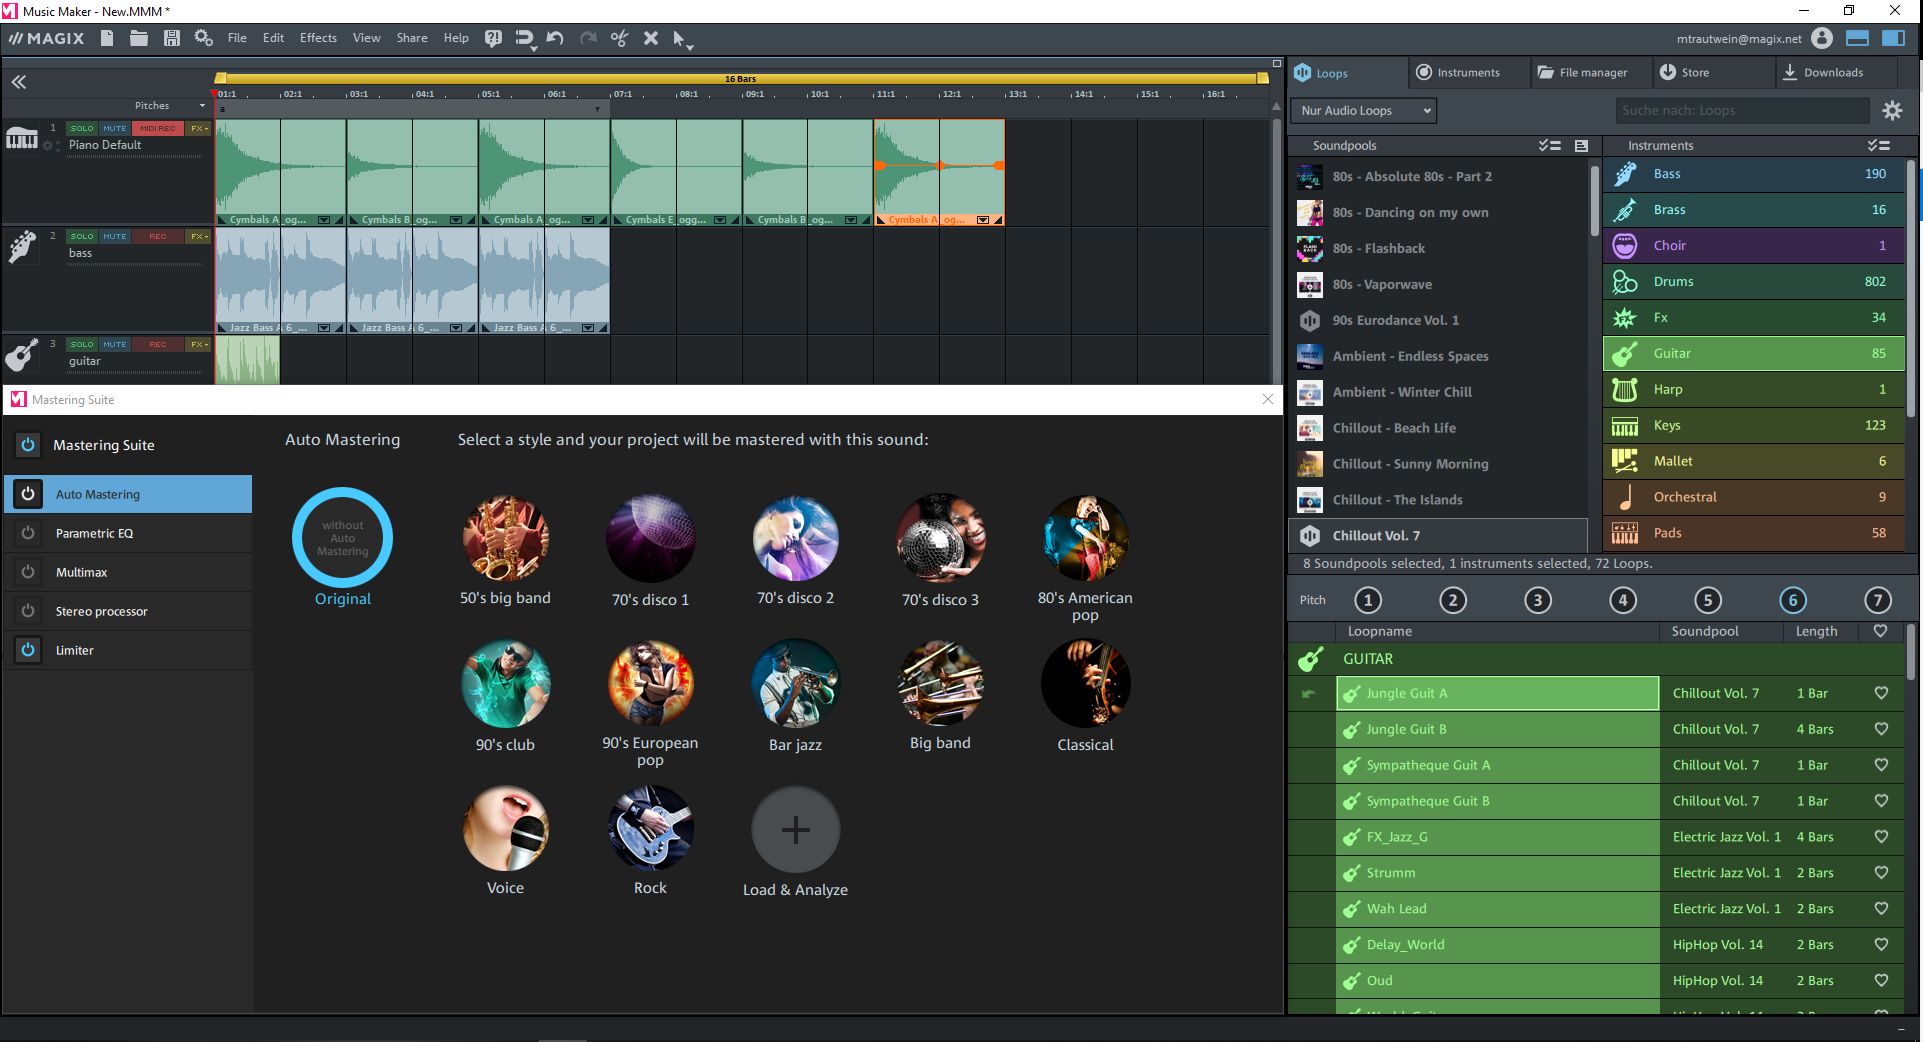Click the Bass instrument icon
The height and width of the screenshot is (1042, 1923).
click(x=1625, y=173)
